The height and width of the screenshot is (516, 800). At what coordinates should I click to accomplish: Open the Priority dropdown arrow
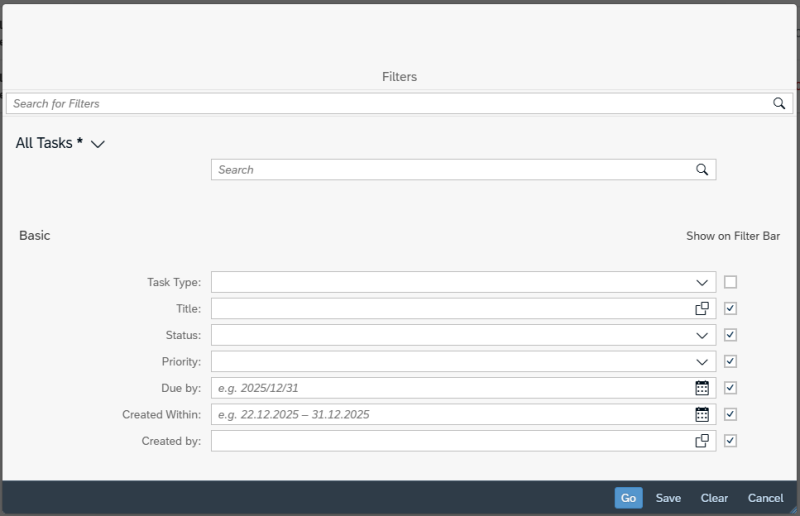coord(702,362)
